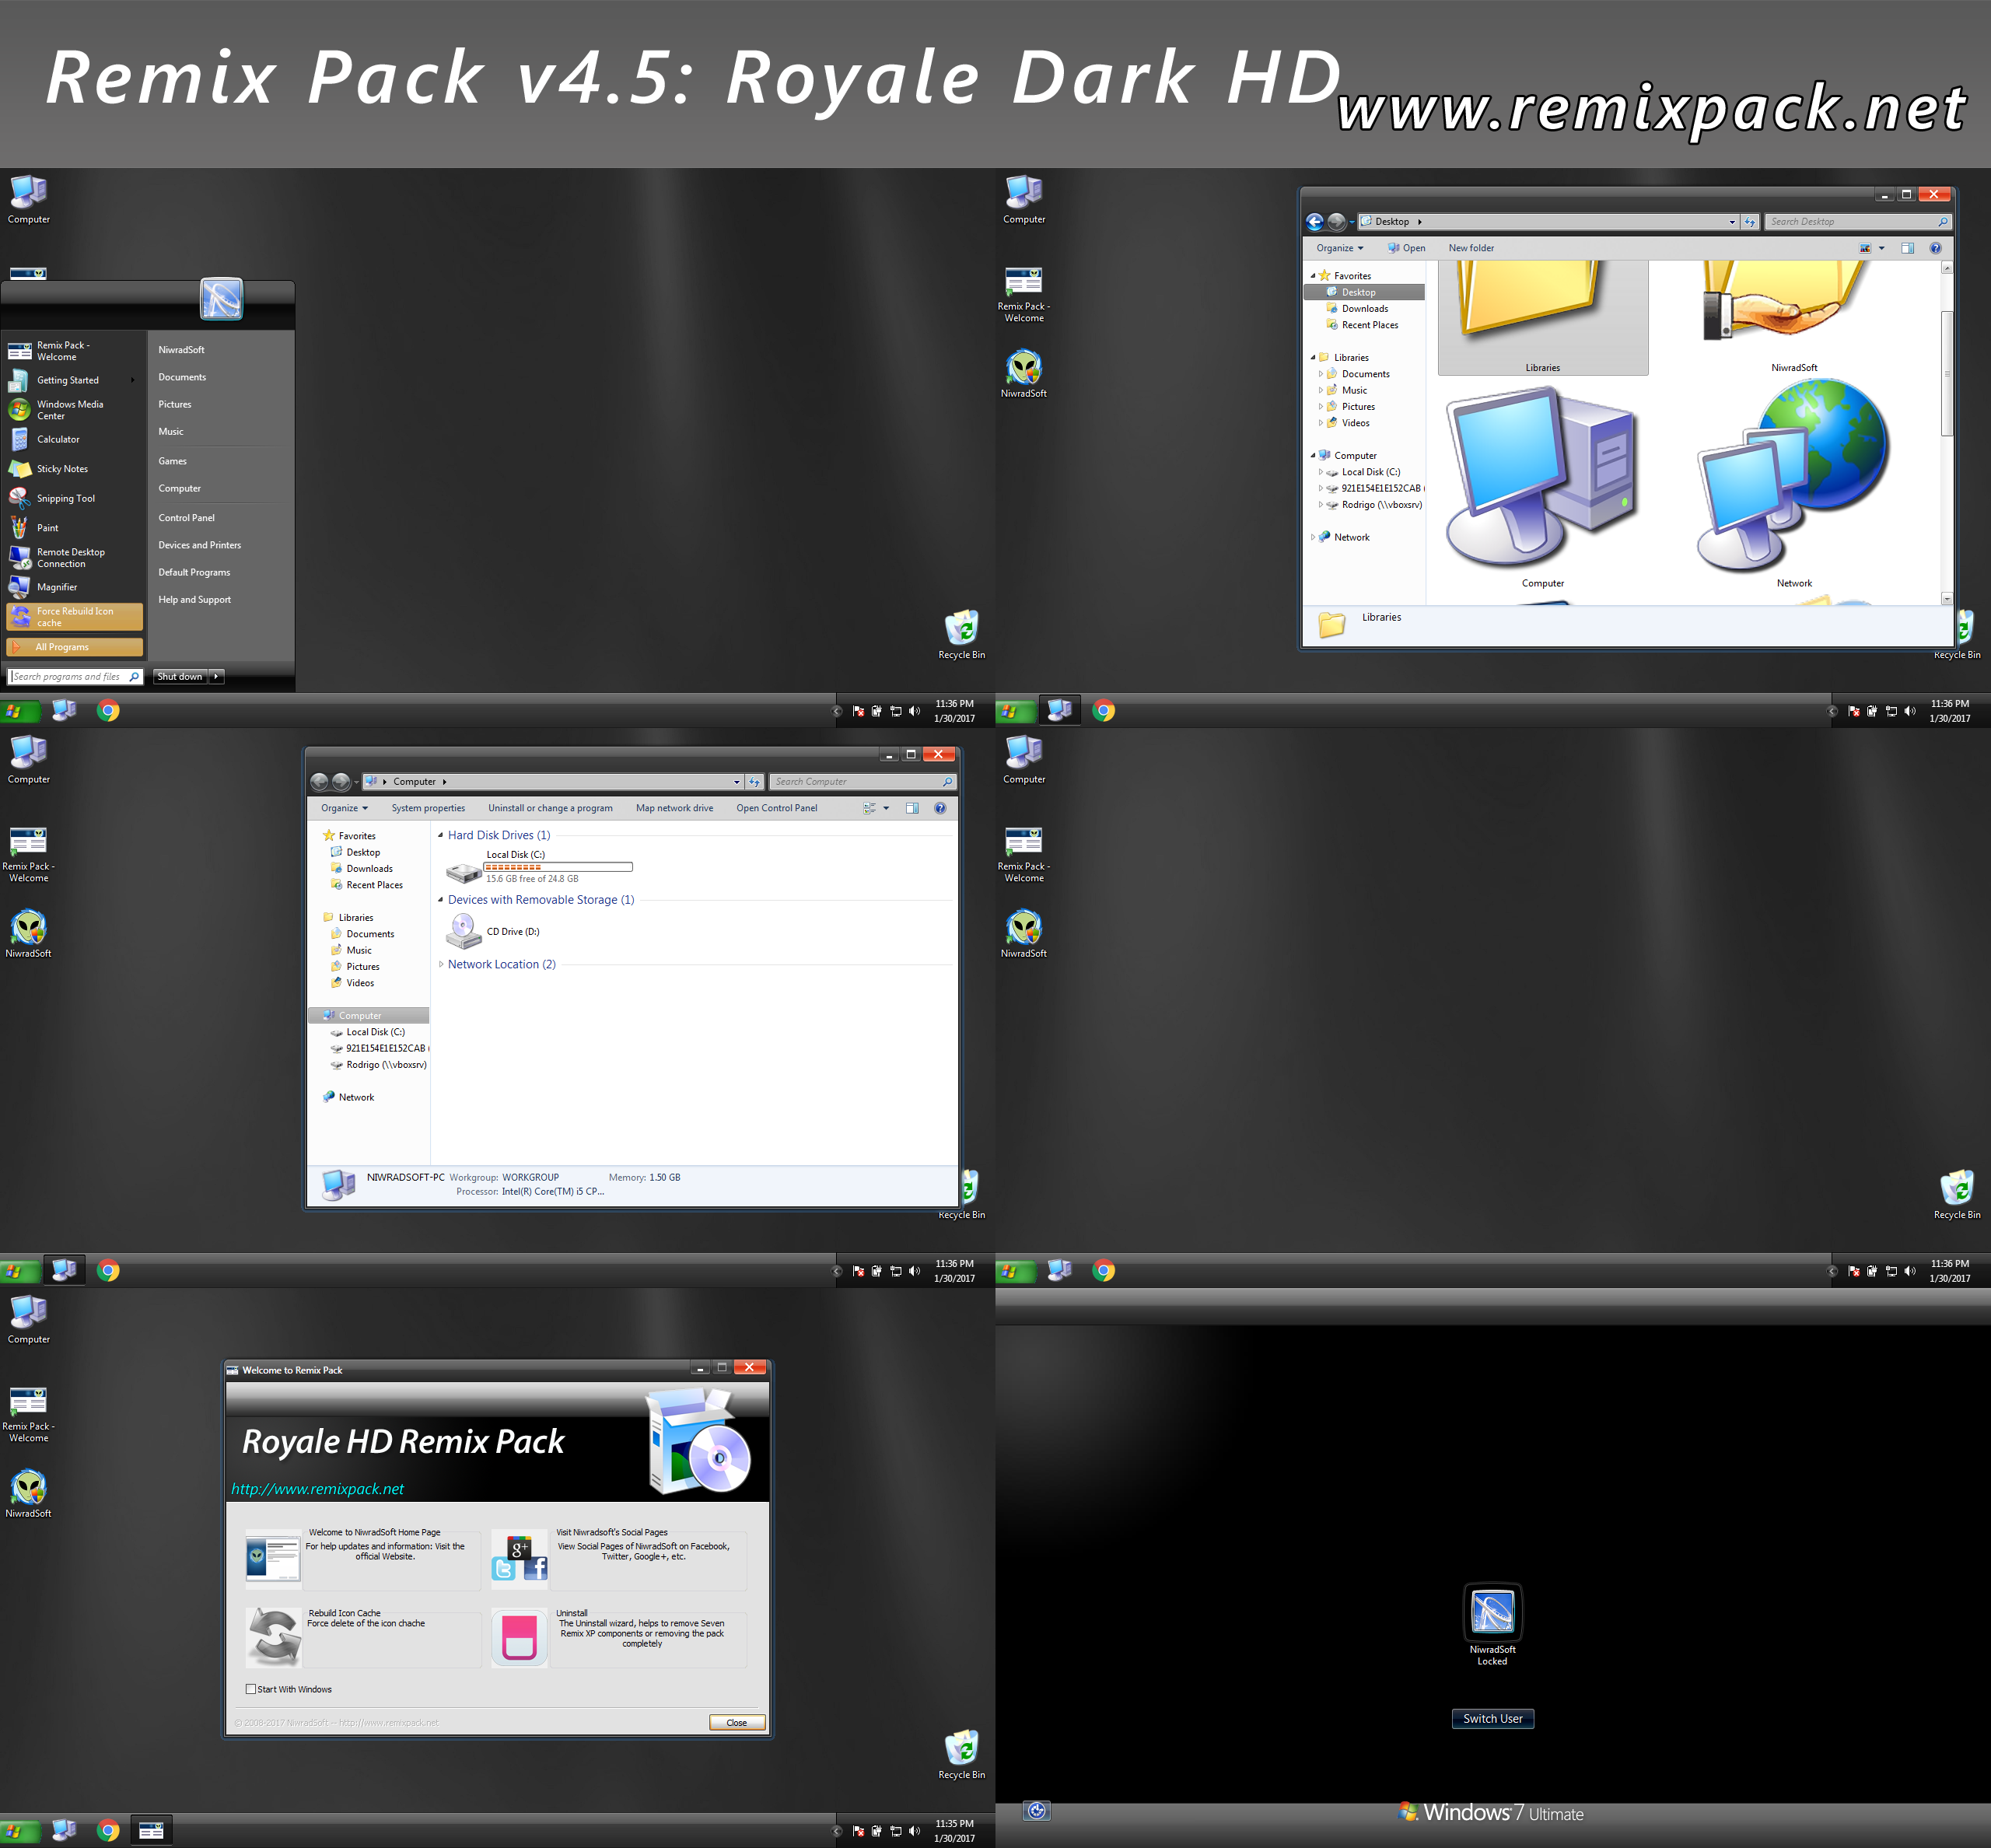Click the Start menu user account picture
Viewport: 1991px width, 1848px height.
(221, 299)
